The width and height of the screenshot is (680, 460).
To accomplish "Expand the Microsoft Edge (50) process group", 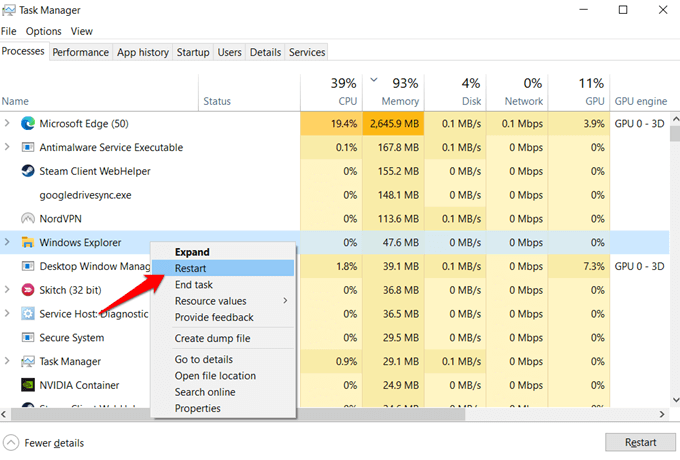I will click(x=7, y=124).
